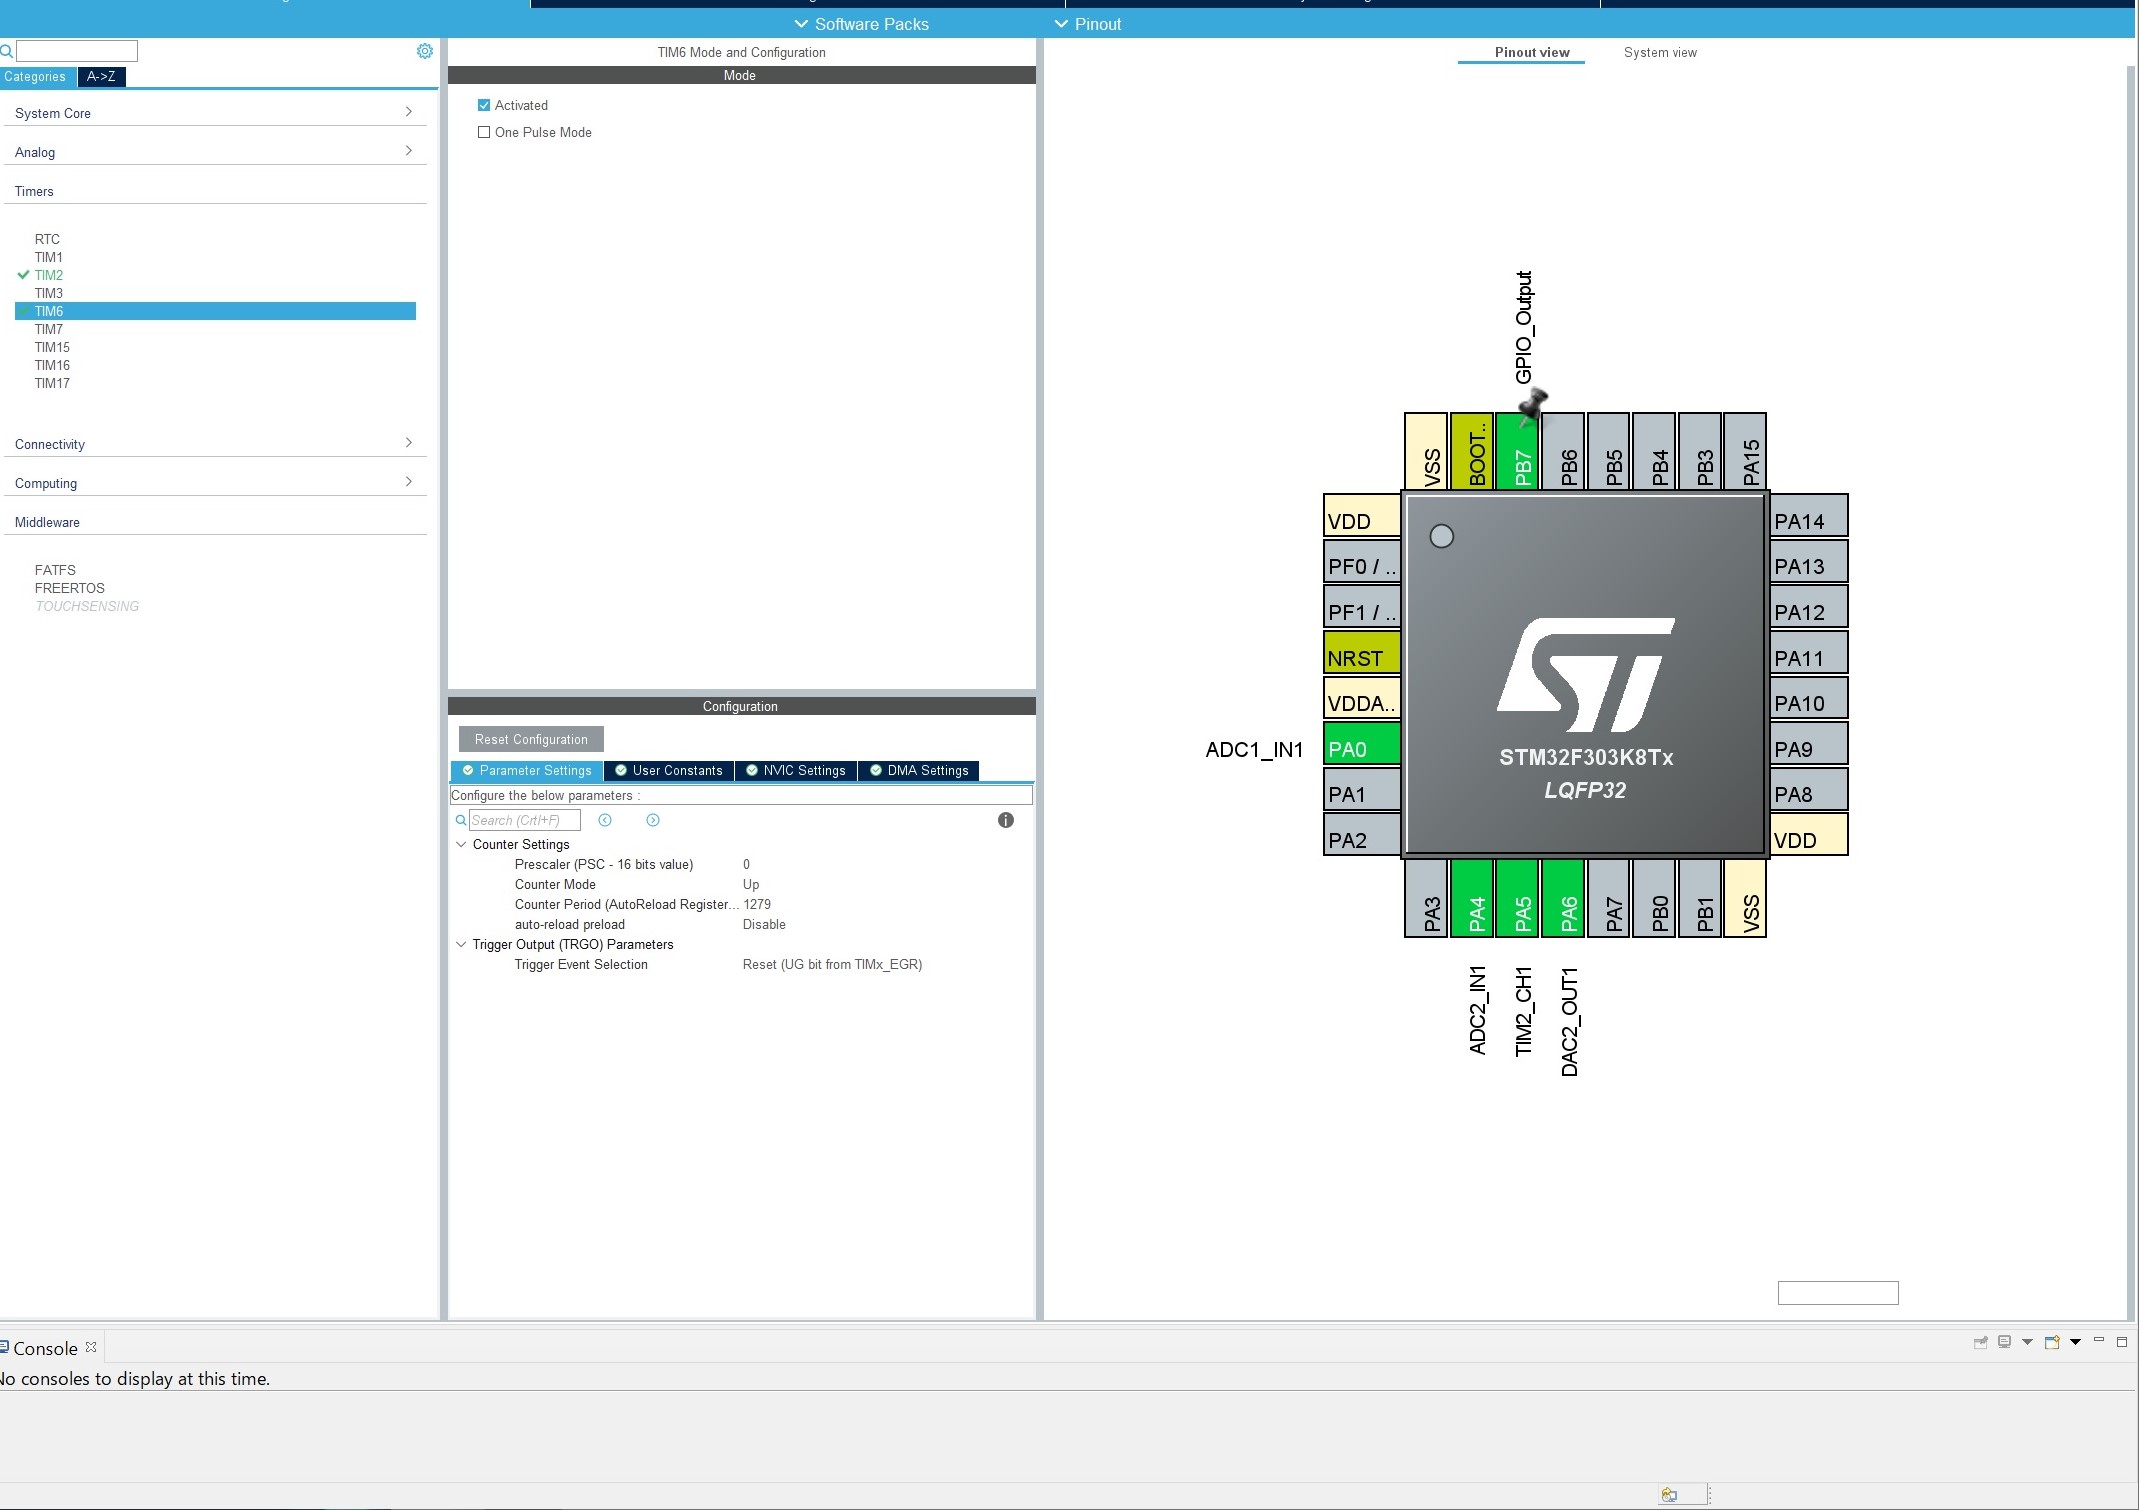Click the Display Selected Console icon

(x=2004, y=1342)
